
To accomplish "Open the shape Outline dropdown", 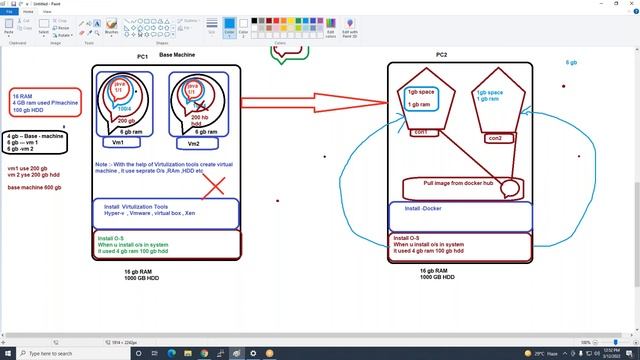I will 188,21.
